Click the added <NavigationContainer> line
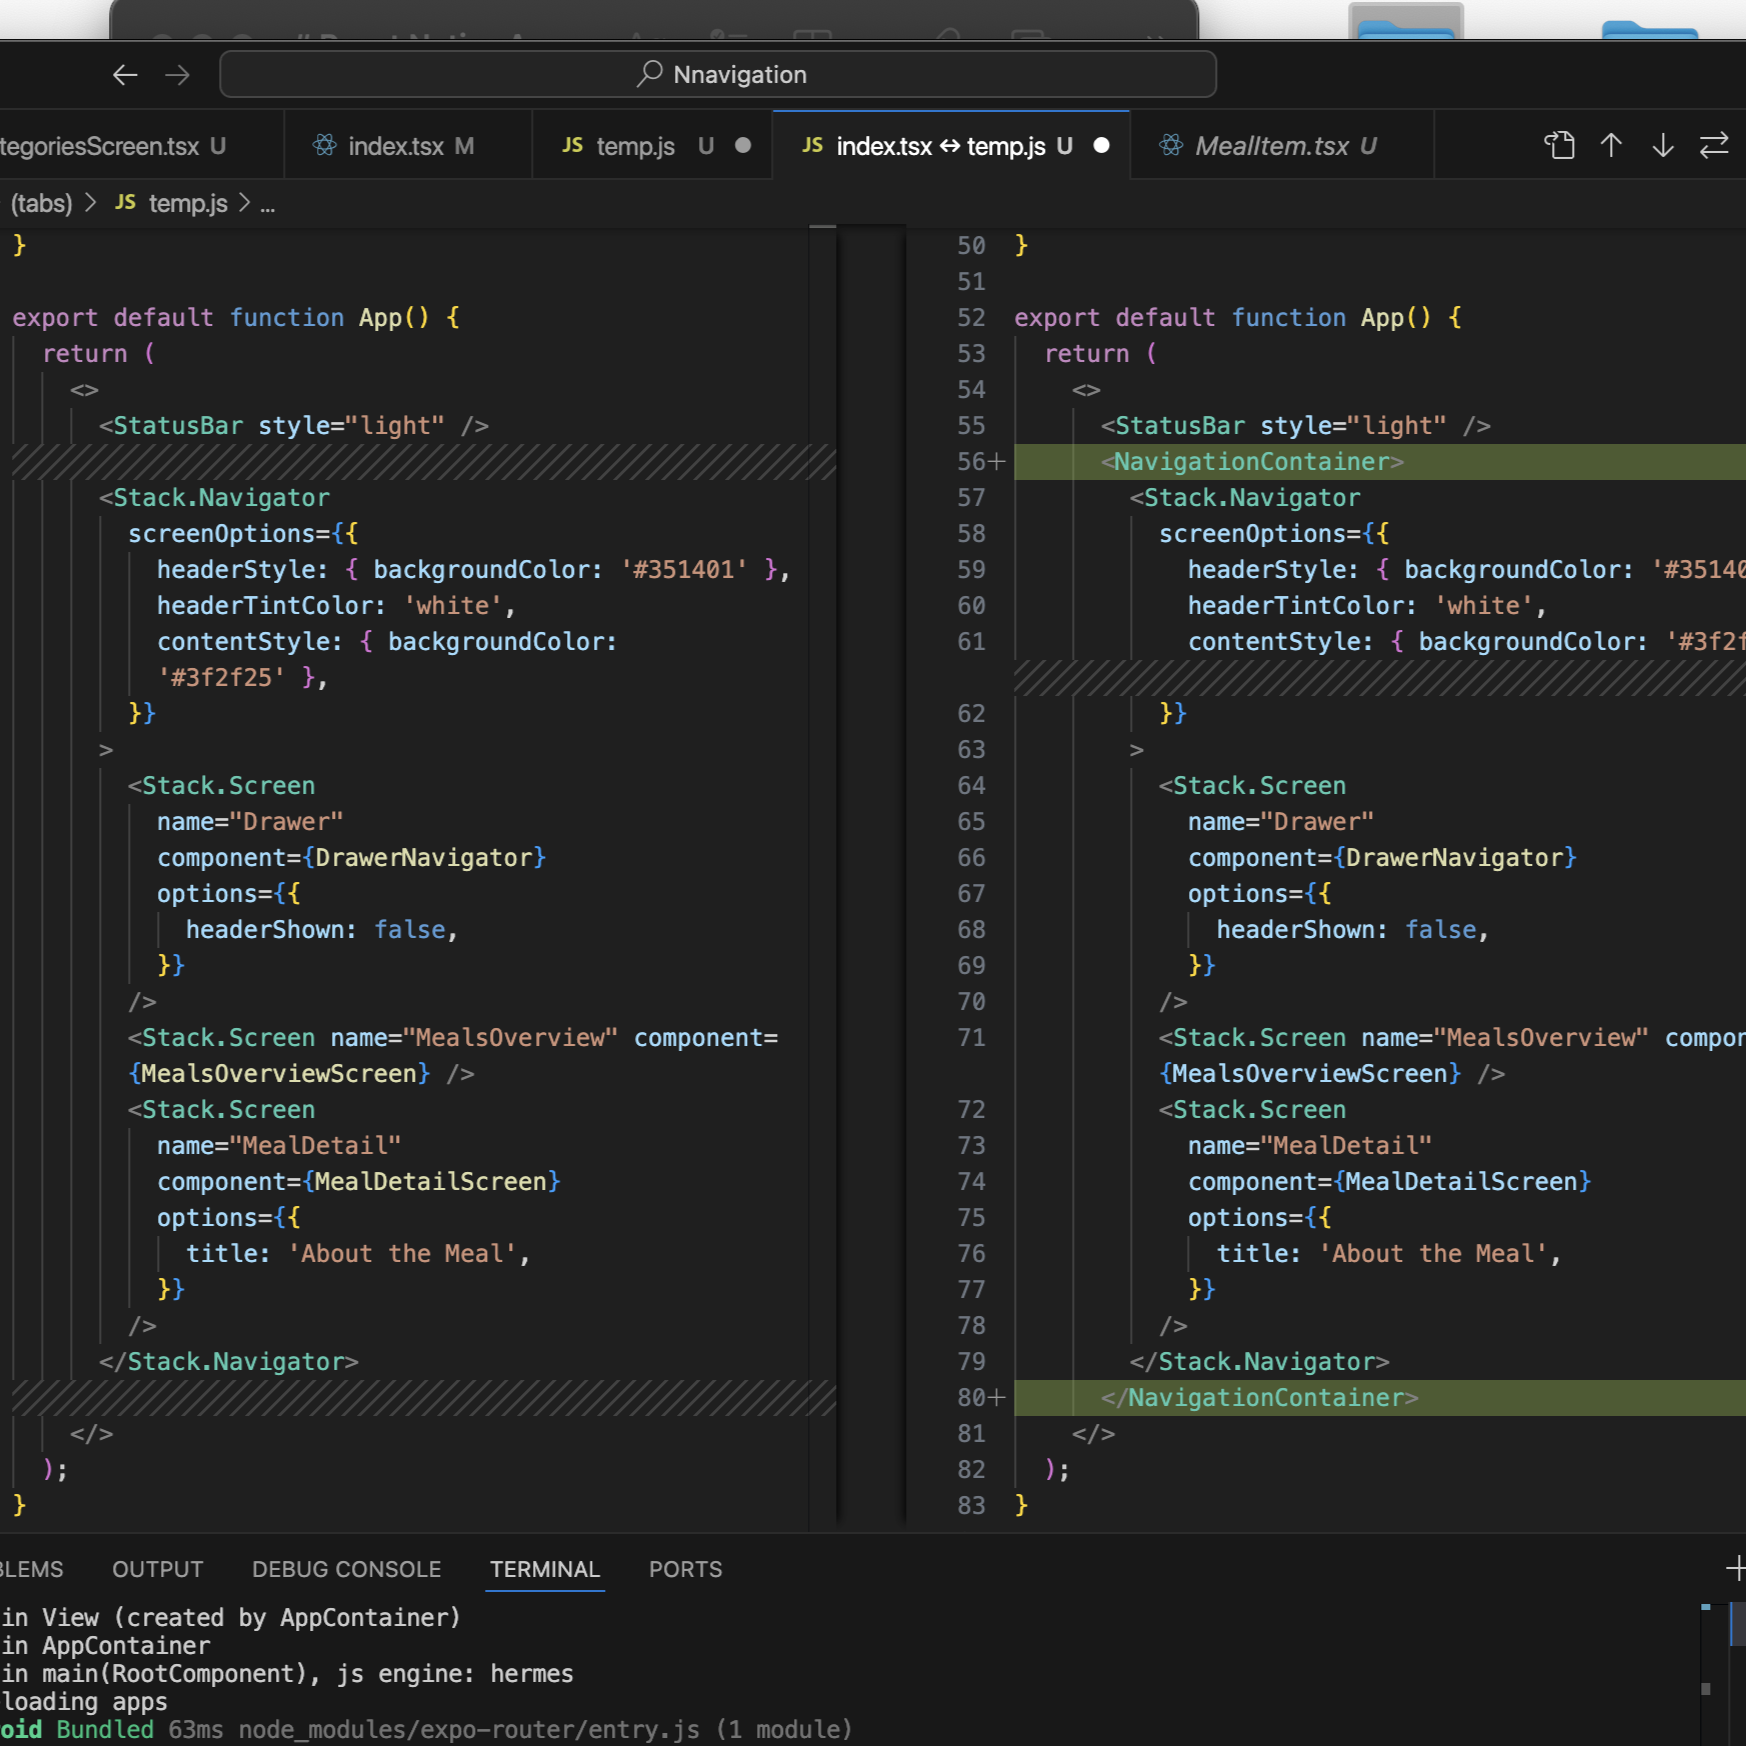This screenshot has height=1746, width=1746. pyautogui.click(x=1380, y=462)
